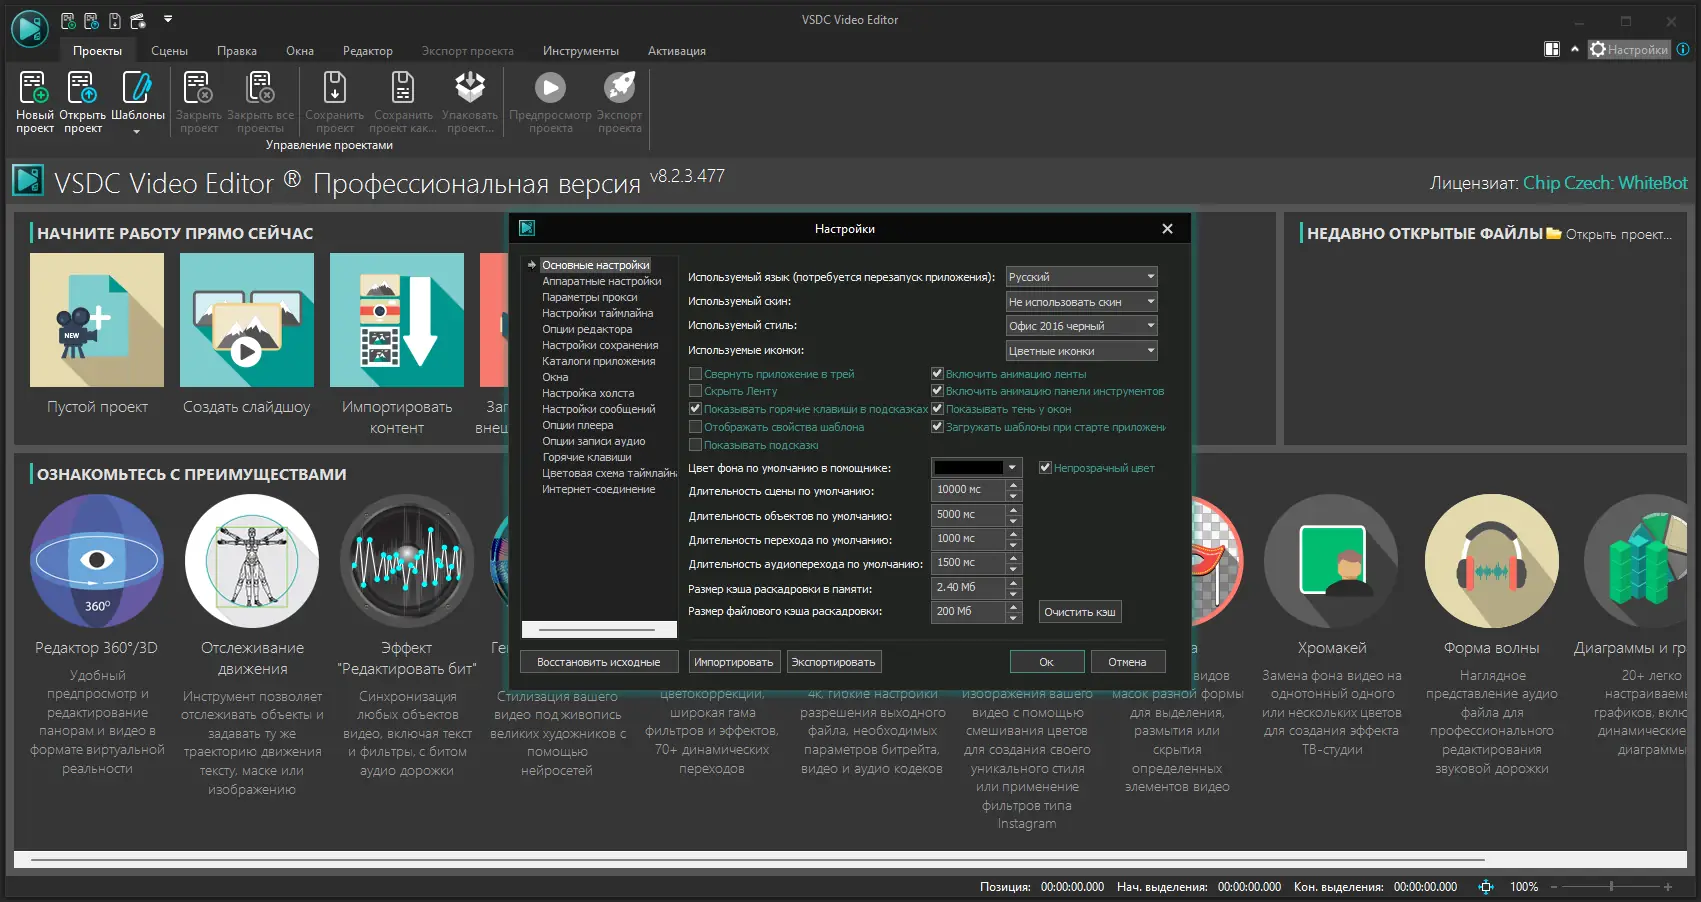Select the Пустой проект thumbnail
The image size is (1701, 902).
coord(97,320)
